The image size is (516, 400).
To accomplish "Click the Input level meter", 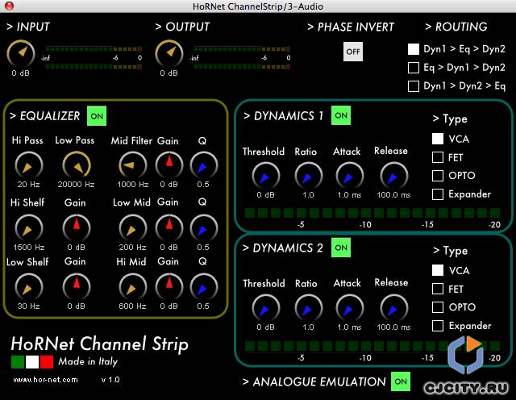I will 93,58.
